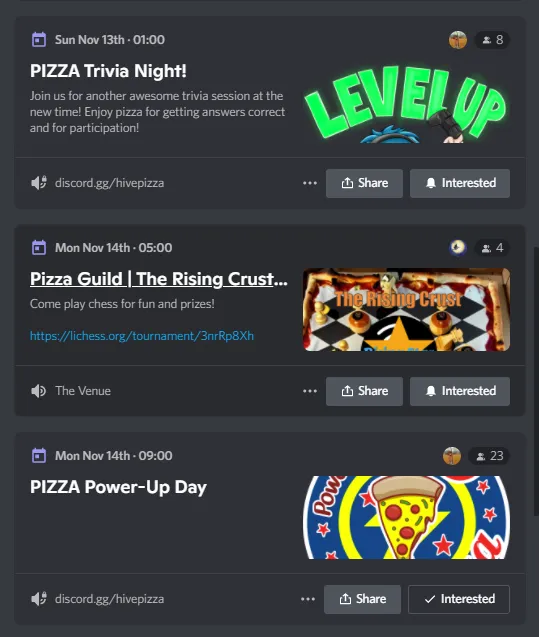This screenshot has width=539, height=637.
Task: Click the Rising Crust chess pizza thumbnail
Action: pyautogui.click(x=407, y=310)
